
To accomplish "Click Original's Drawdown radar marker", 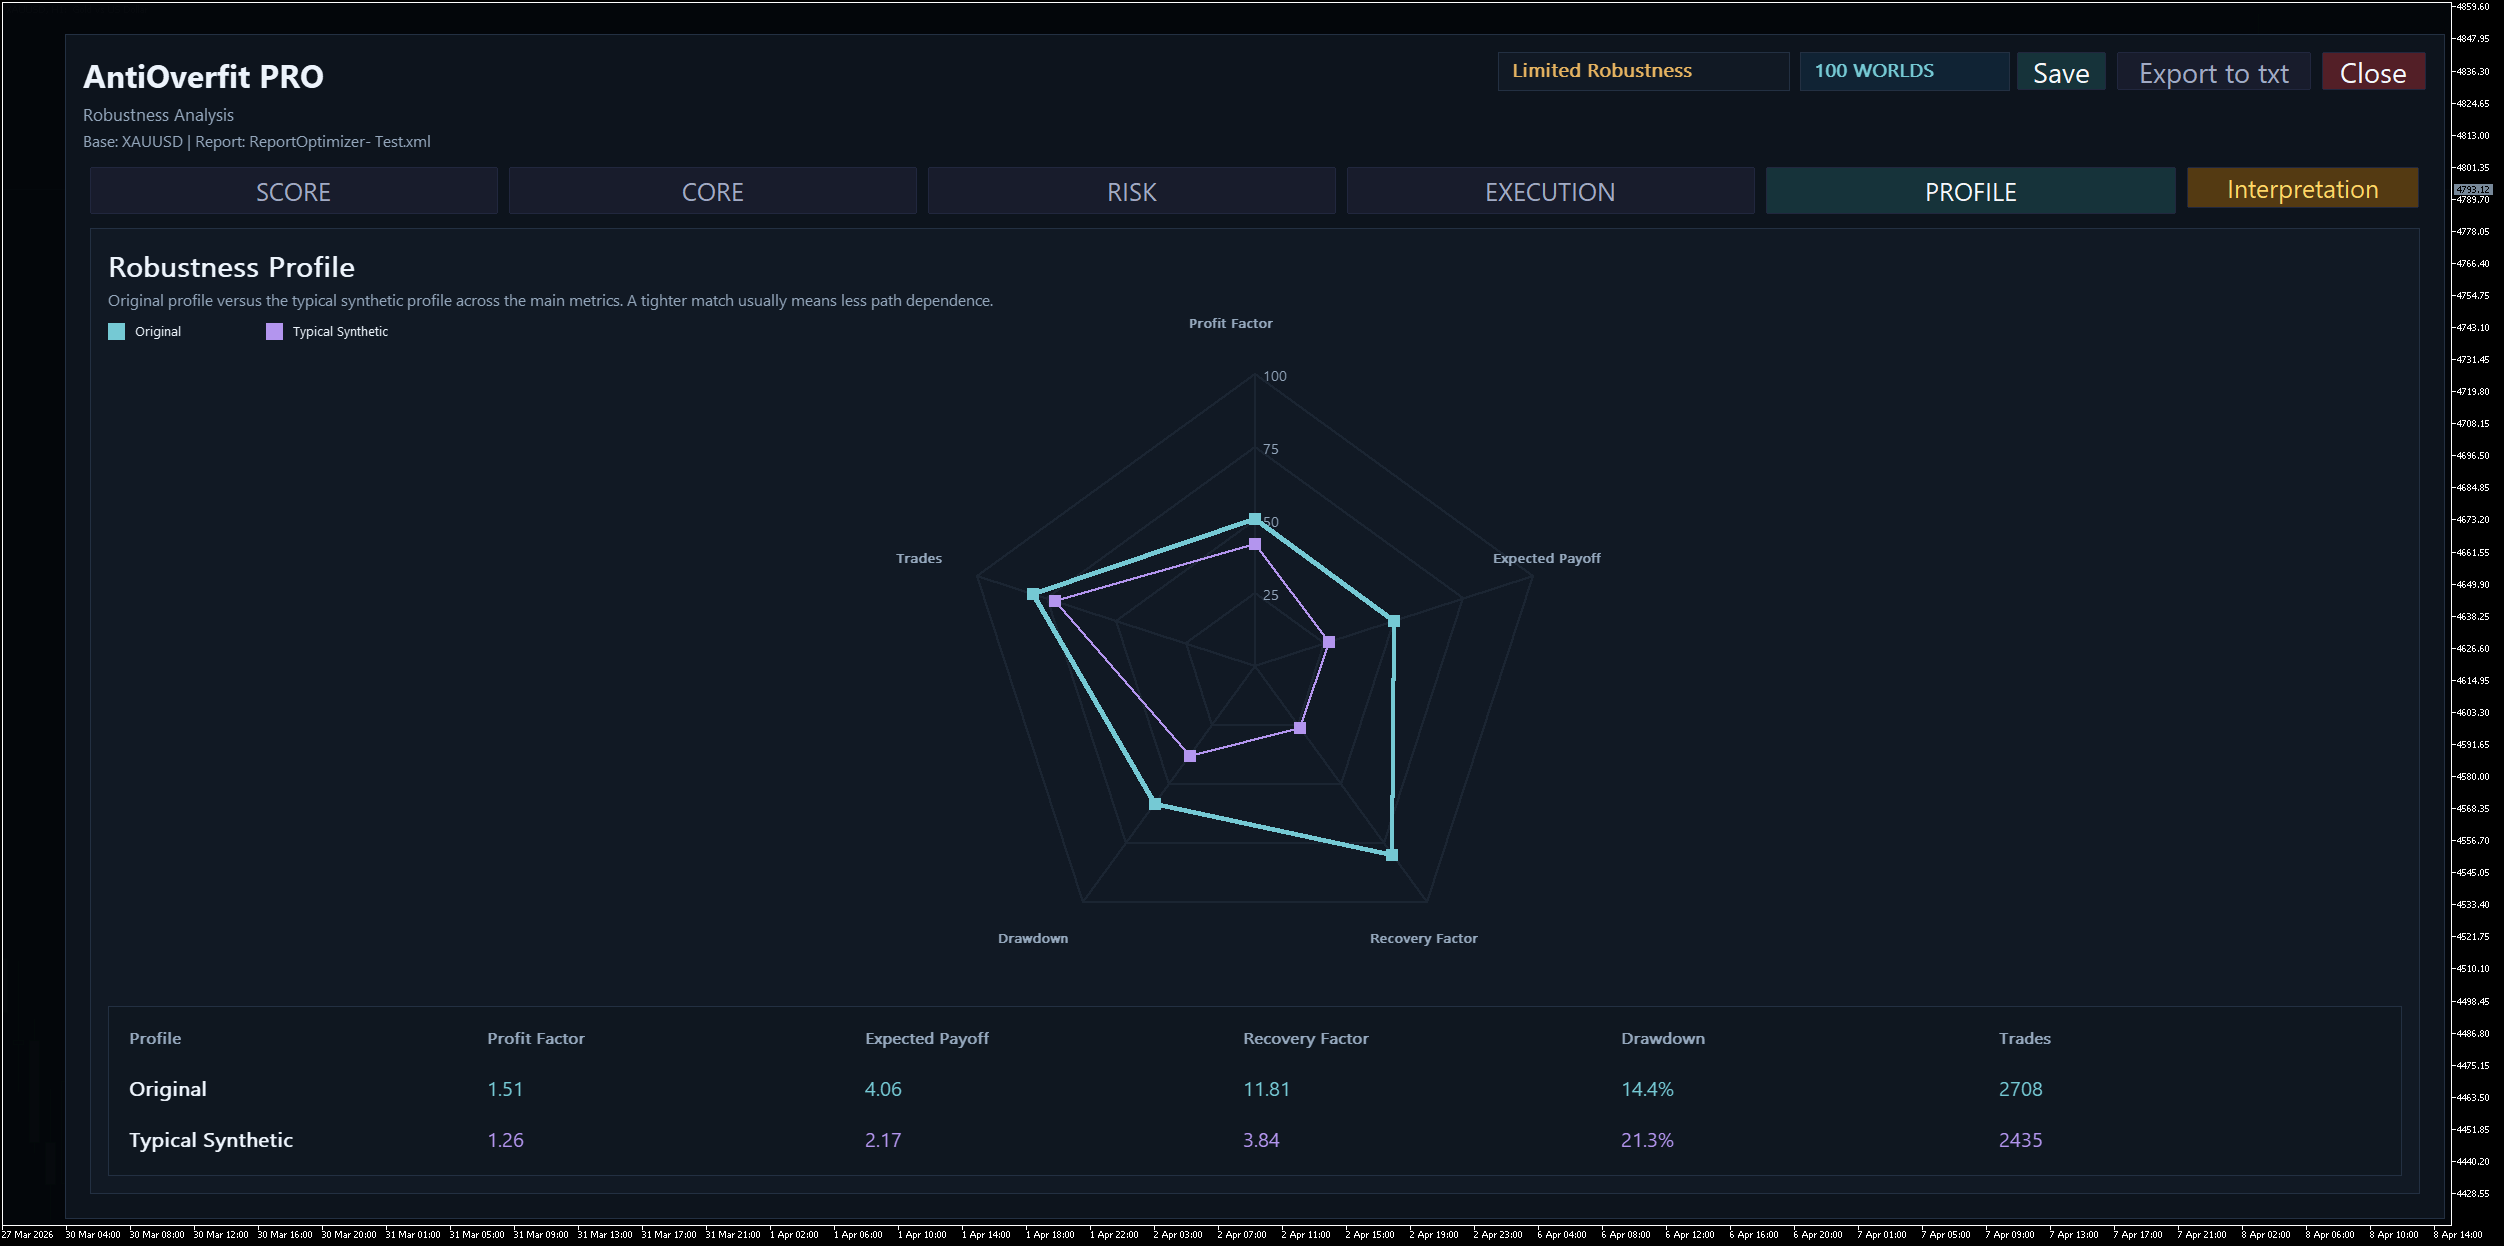I will (1155, 804).
